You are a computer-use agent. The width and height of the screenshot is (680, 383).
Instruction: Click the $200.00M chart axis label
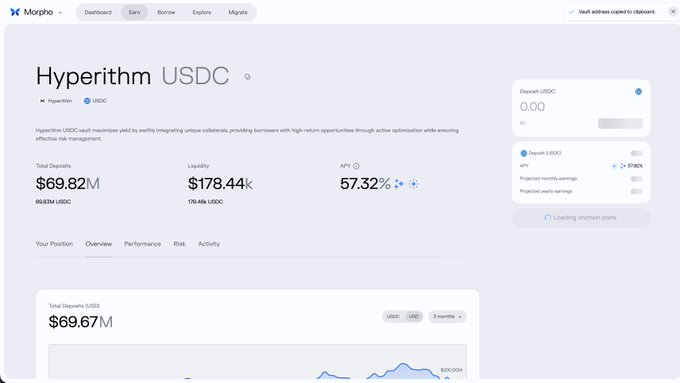[451, 370]
